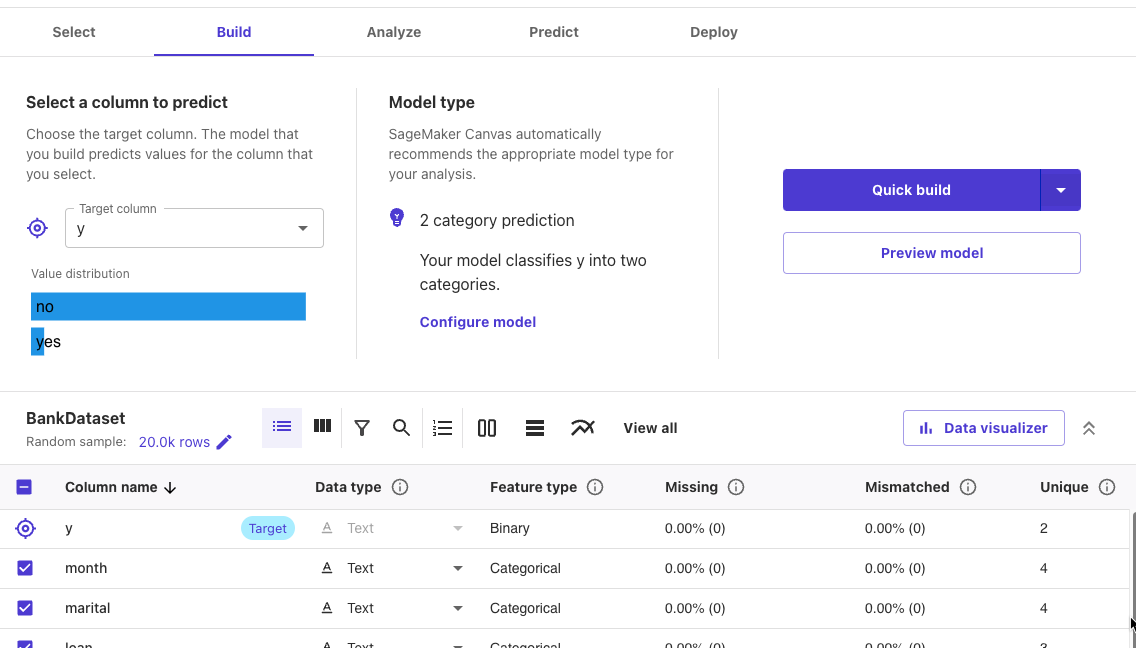Open the Target column dropdown
Image resolution: width=1136 pixels, height=648 pixels.
tap(194, 228)
